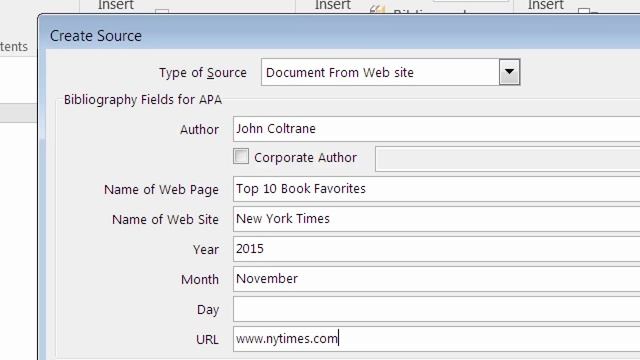
Task: Enable the Corporate Author checkbox
Action: [x=241, y=156]
